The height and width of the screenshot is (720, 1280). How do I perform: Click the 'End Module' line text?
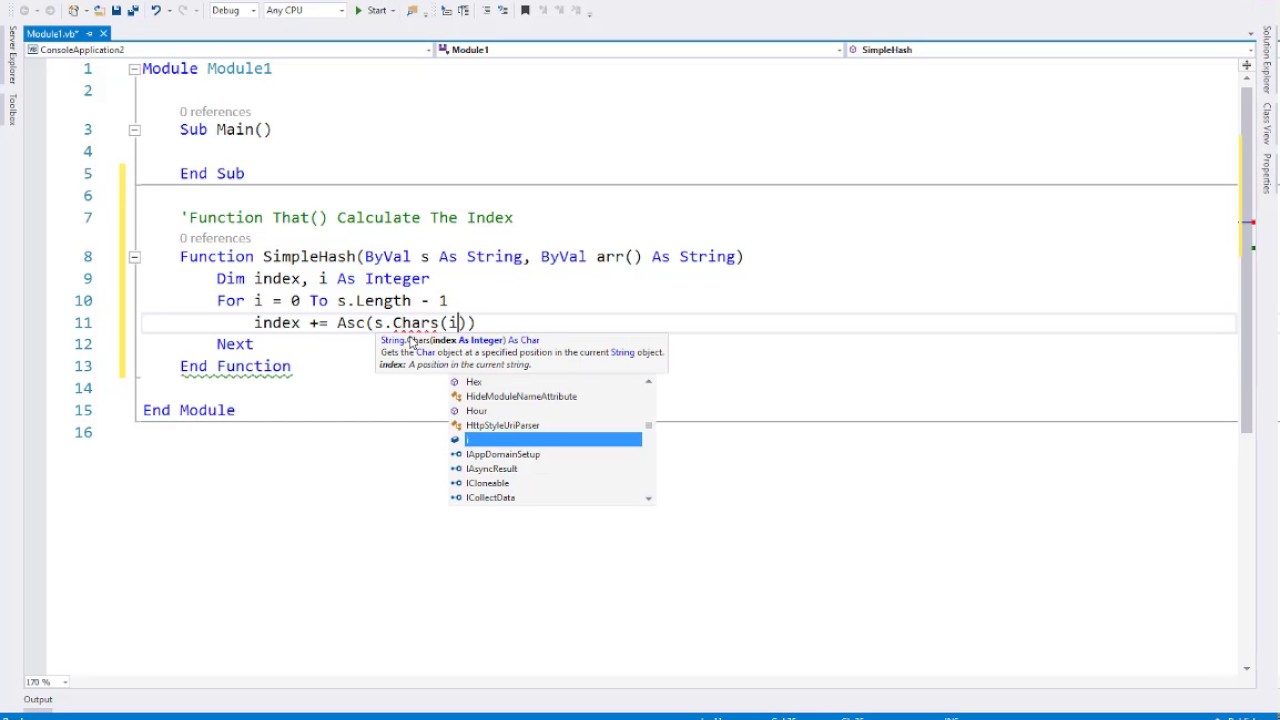[189, 410]
